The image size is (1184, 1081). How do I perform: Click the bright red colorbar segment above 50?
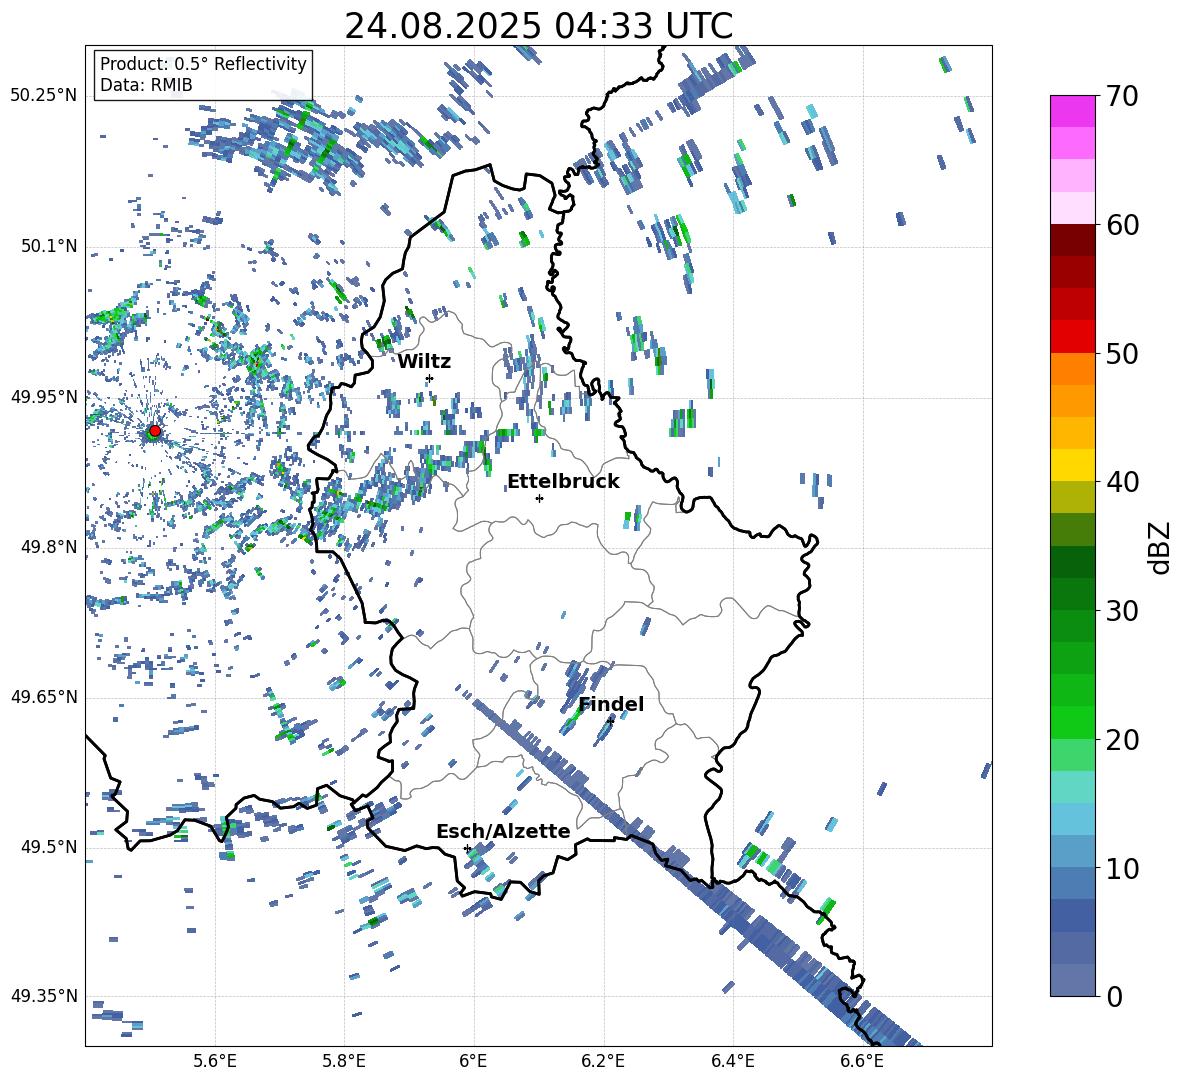coord(1072,337)
